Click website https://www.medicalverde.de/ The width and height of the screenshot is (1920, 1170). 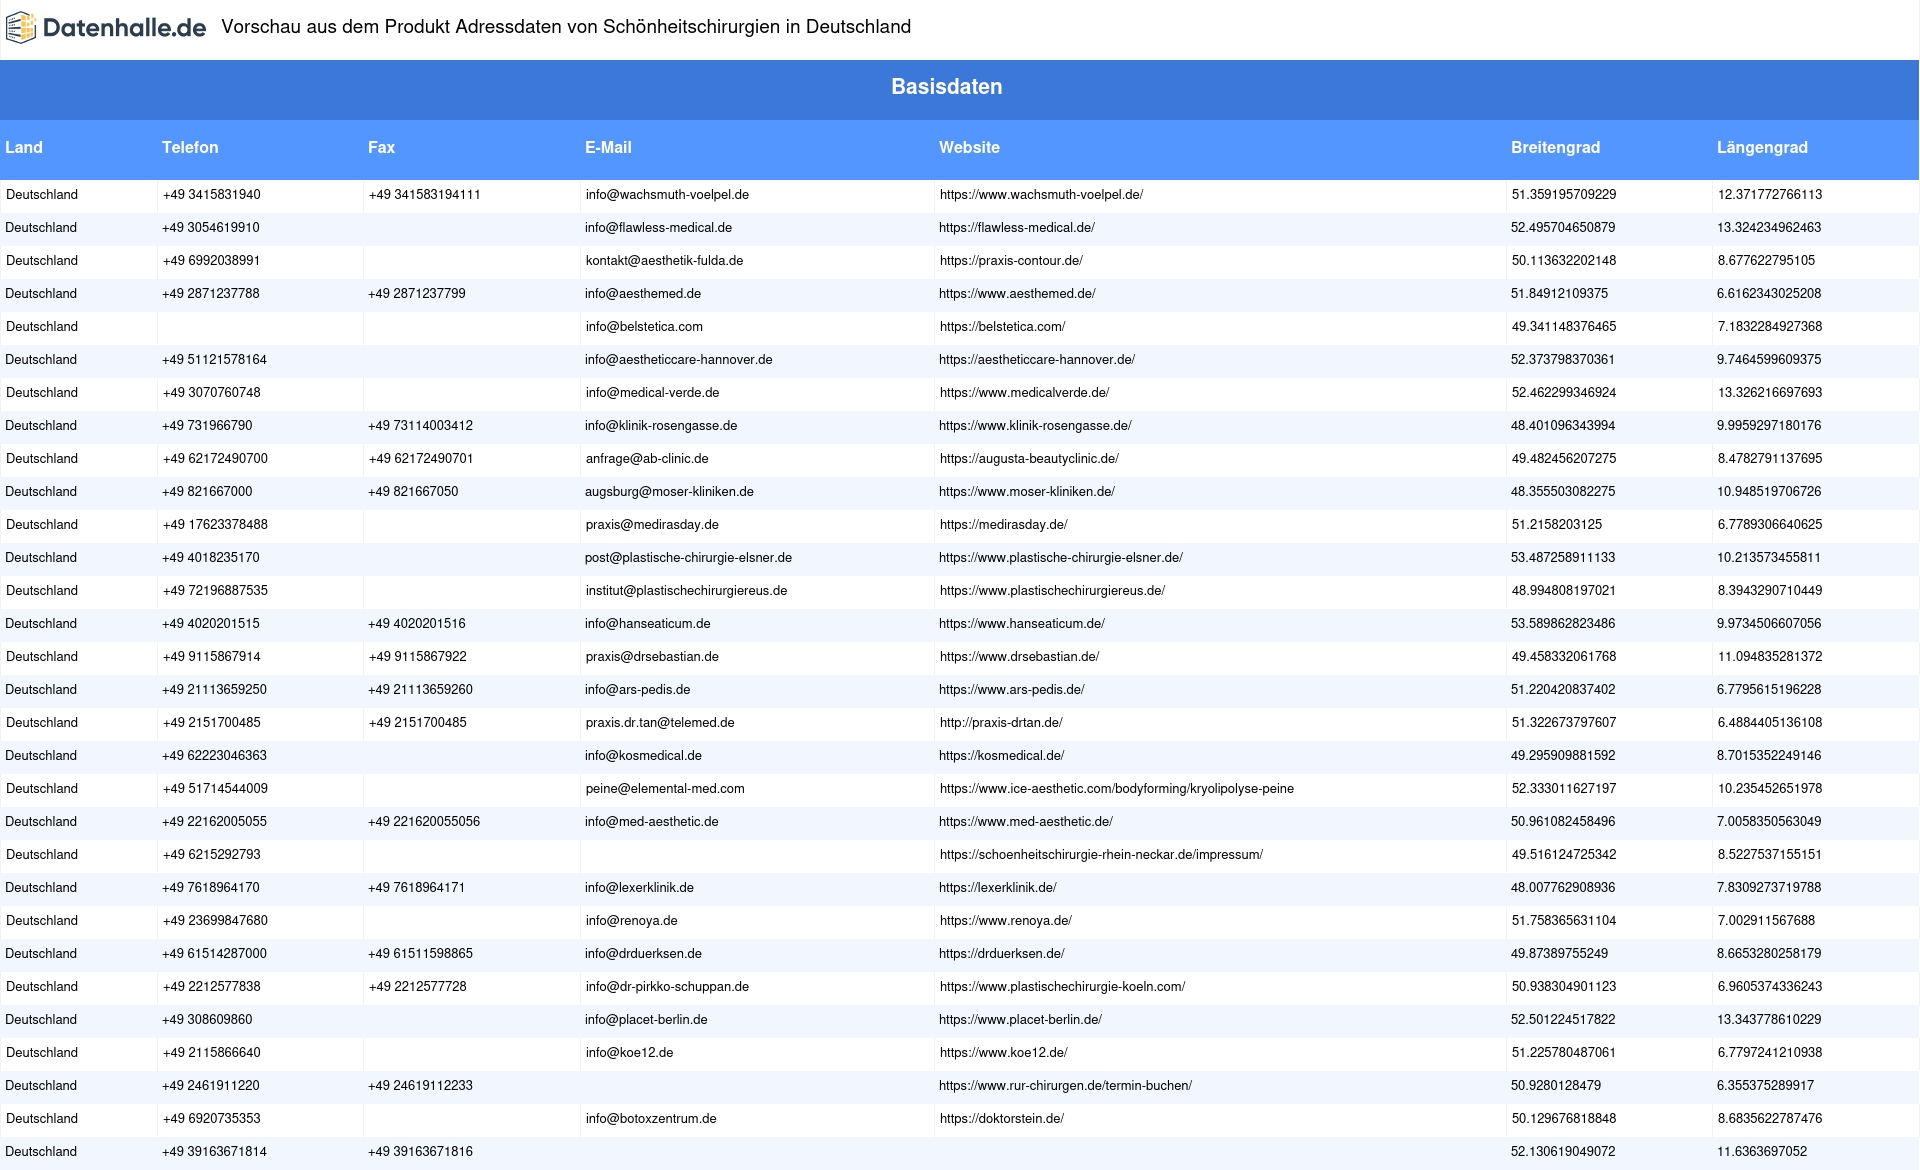pos(1024,393)
